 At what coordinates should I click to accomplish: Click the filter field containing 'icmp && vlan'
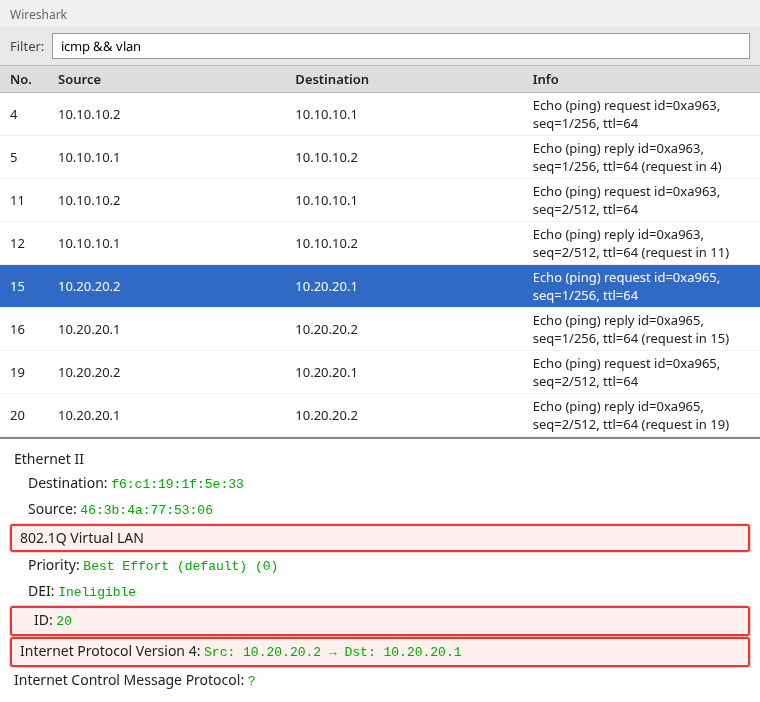click(401, 46)
